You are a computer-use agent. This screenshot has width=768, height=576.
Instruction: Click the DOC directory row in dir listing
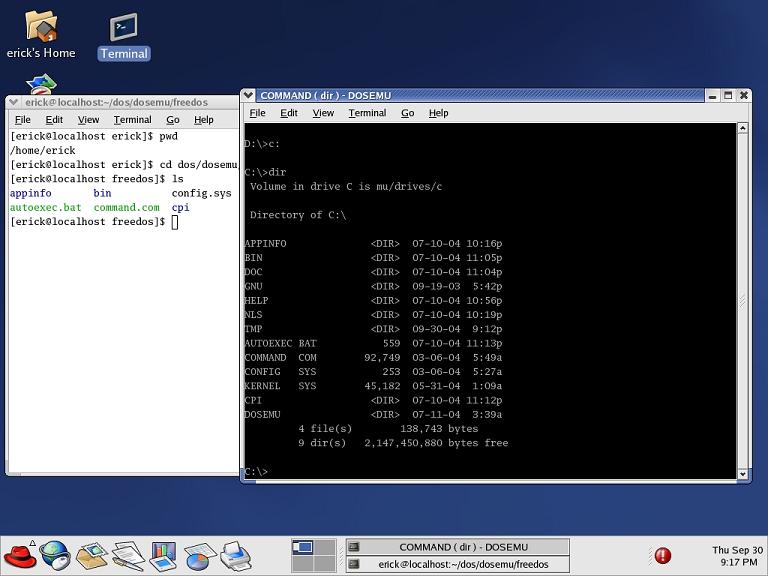[x=373, y=272]
